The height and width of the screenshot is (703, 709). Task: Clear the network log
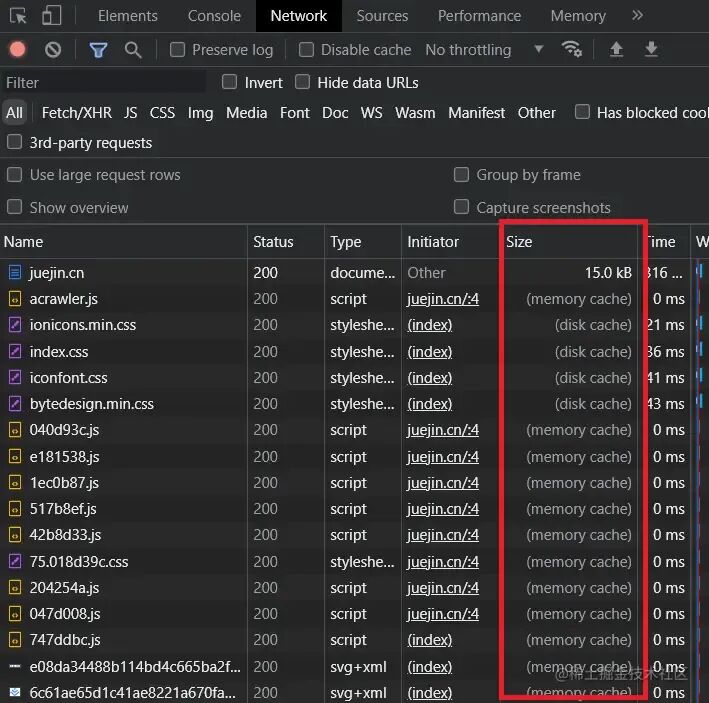tap(53, 49)
